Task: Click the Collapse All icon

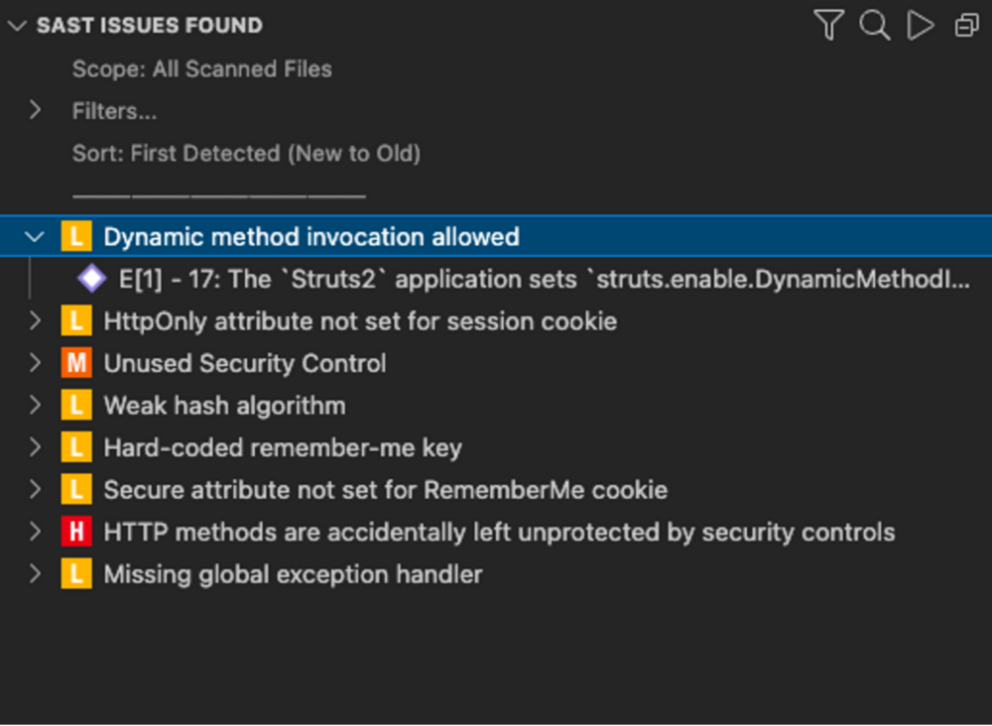Action: 966,26
